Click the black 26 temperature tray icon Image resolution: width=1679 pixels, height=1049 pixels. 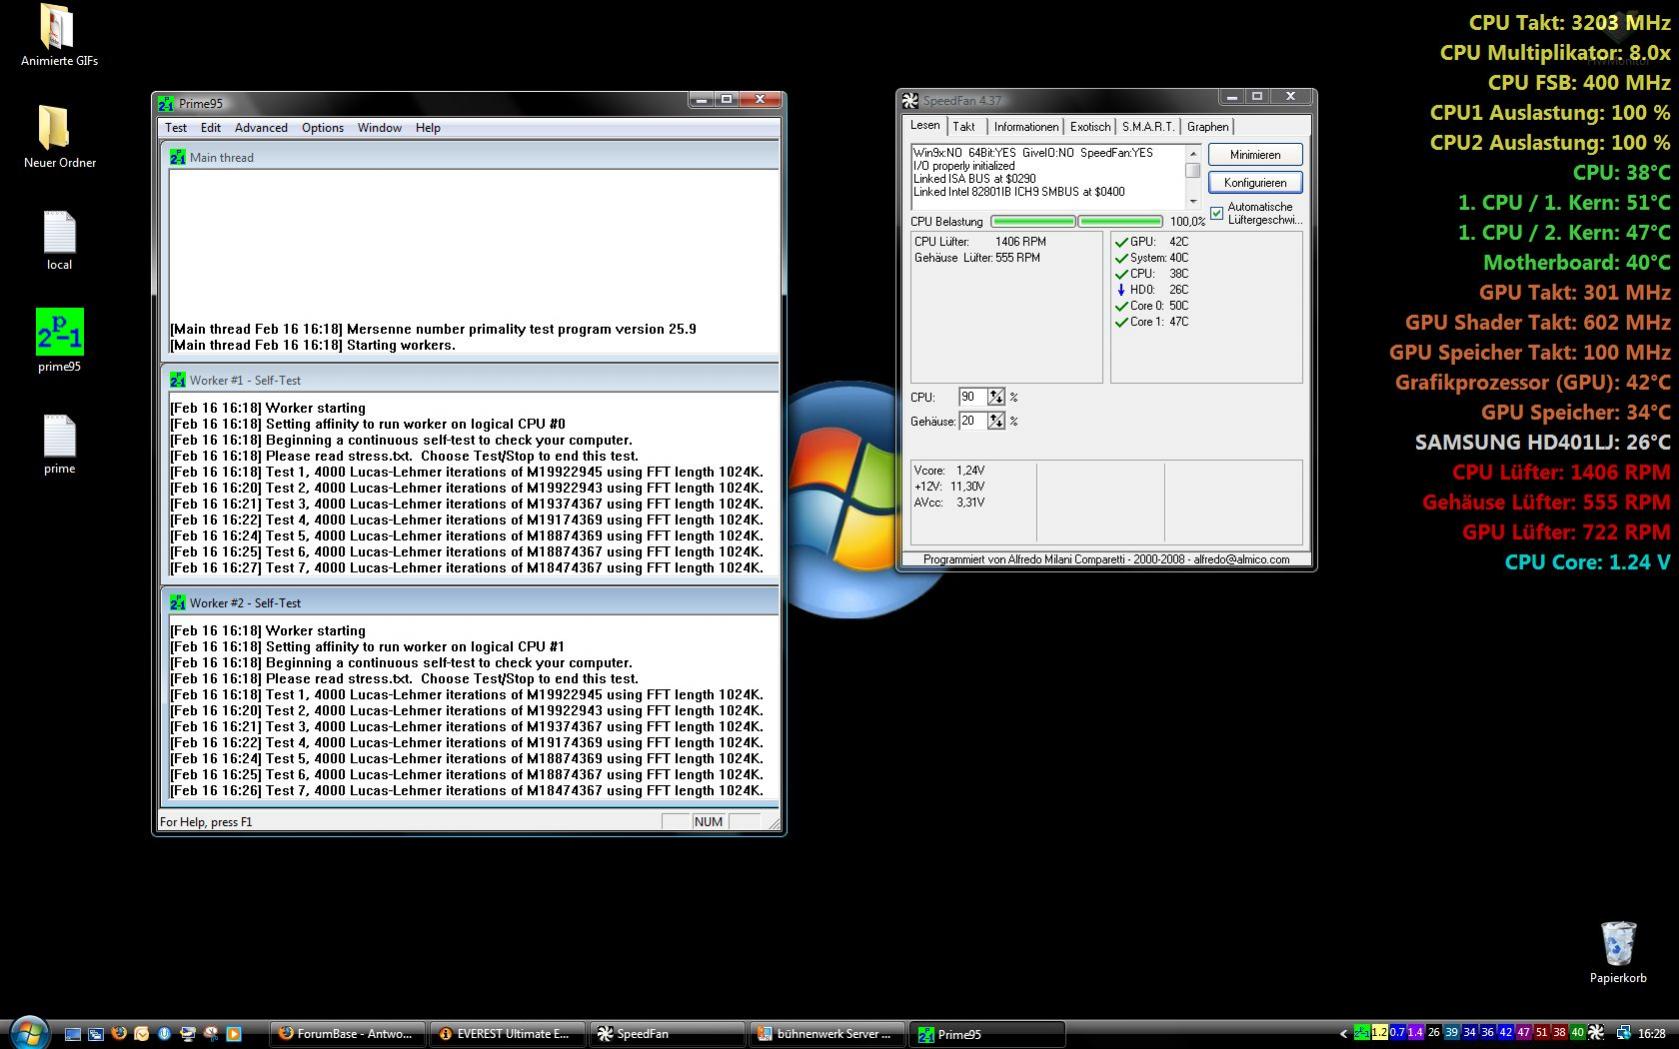pyautogui.click(x=1434, y=1033)
